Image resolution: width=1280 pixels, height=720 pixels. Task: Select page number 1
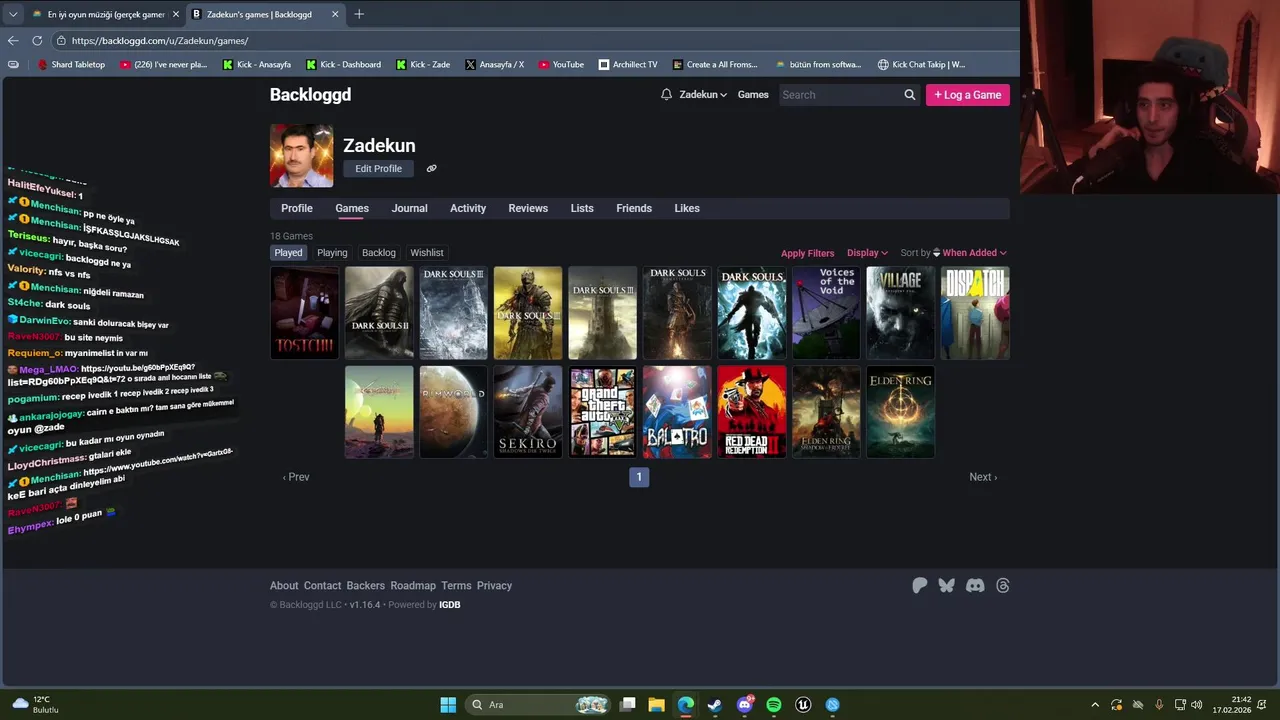click(x=639, y=477)
